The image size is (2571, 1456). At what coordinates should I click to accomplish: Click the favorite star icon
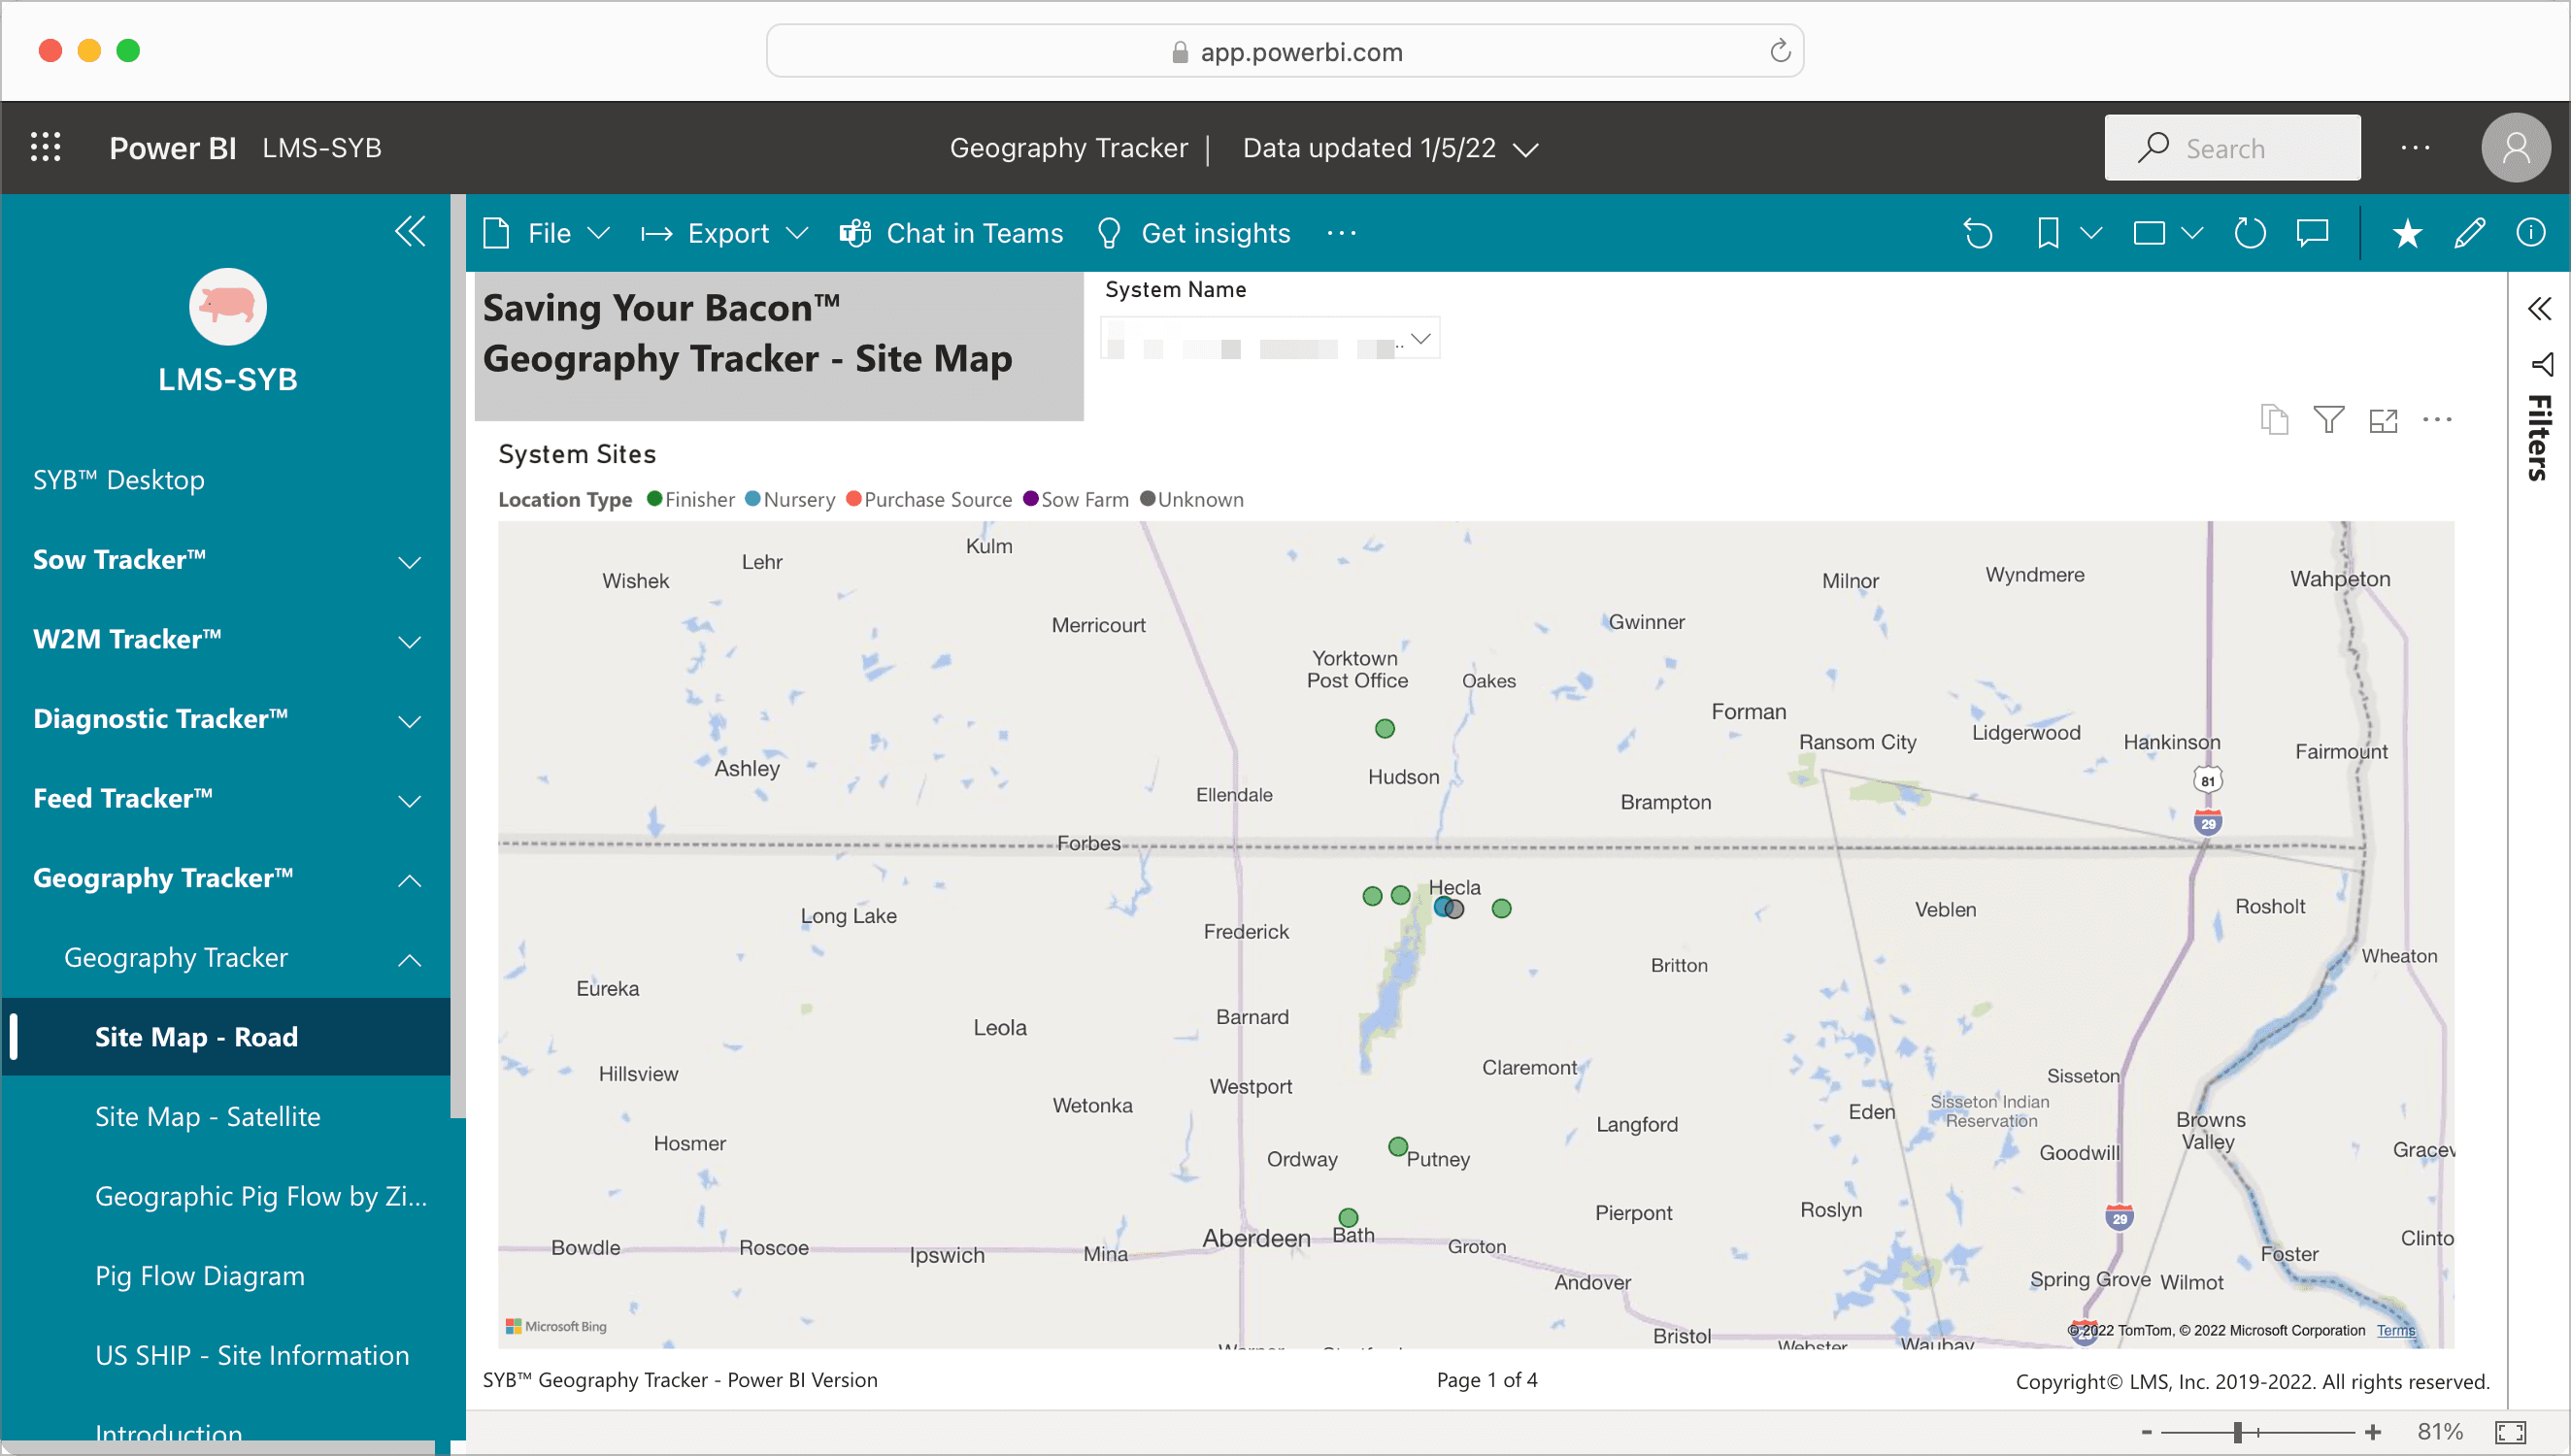click(2406, 233)
